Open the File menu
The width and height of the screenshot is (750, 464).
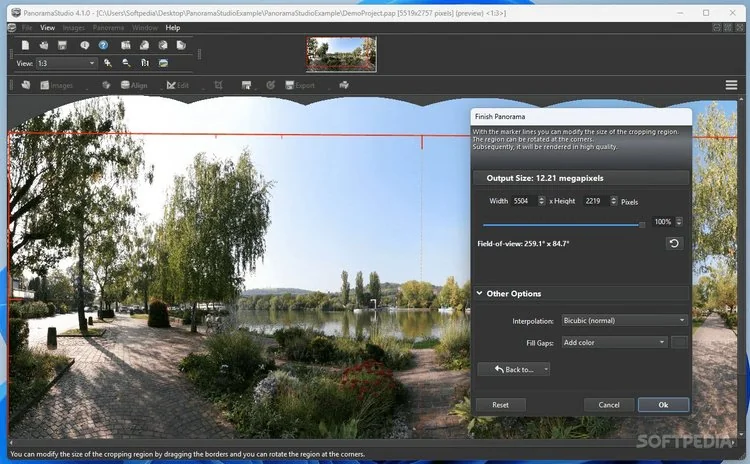[27, 28]
